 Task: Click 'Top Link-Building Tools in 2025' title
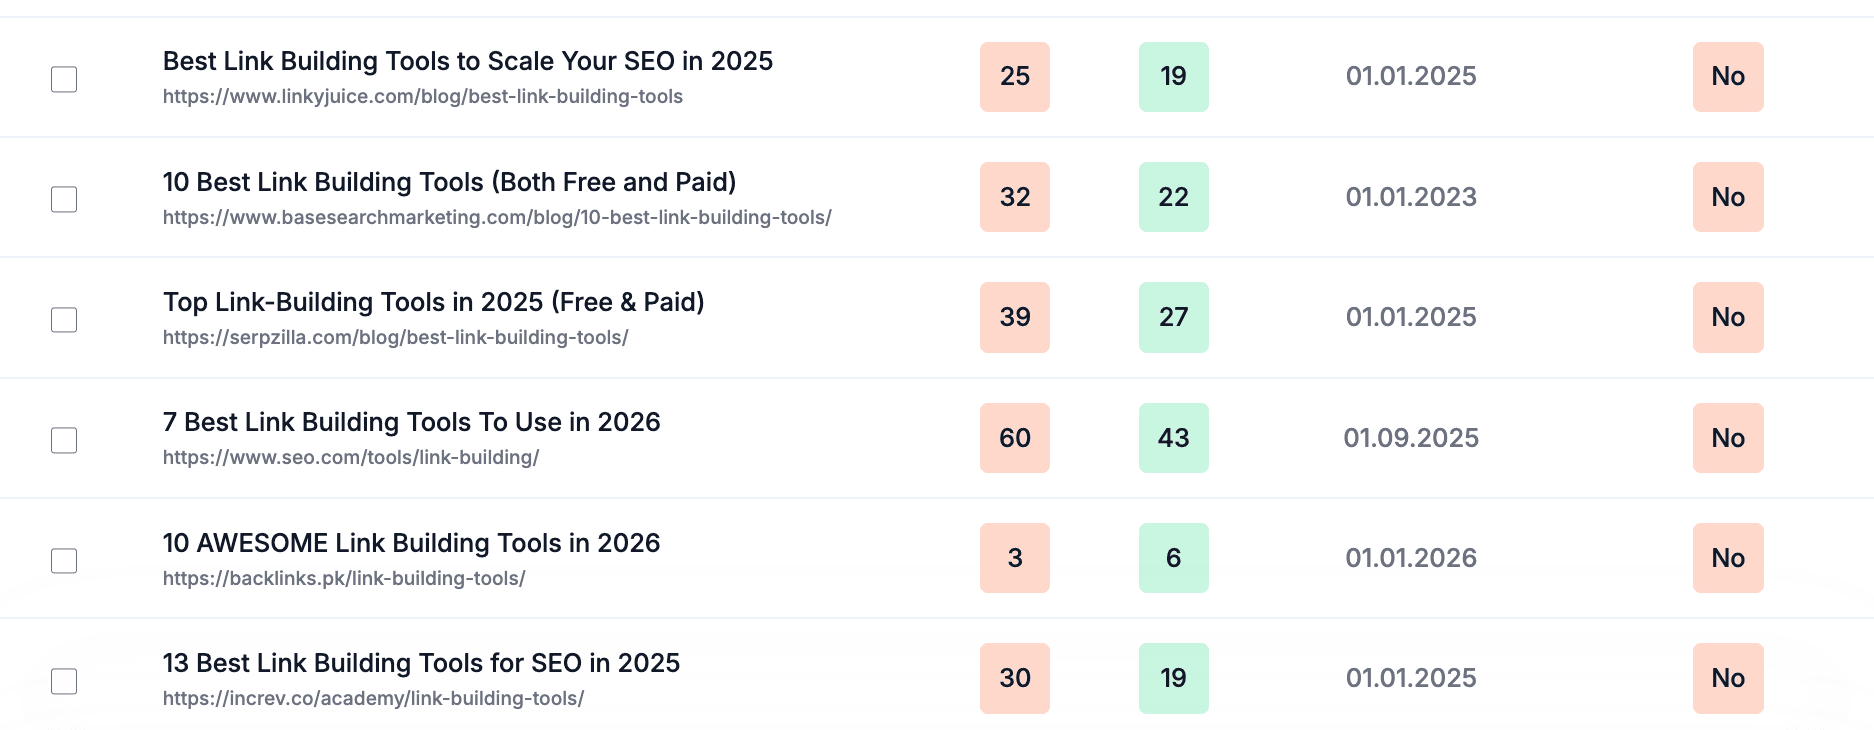pyautogui.click(x=433, y=302)
